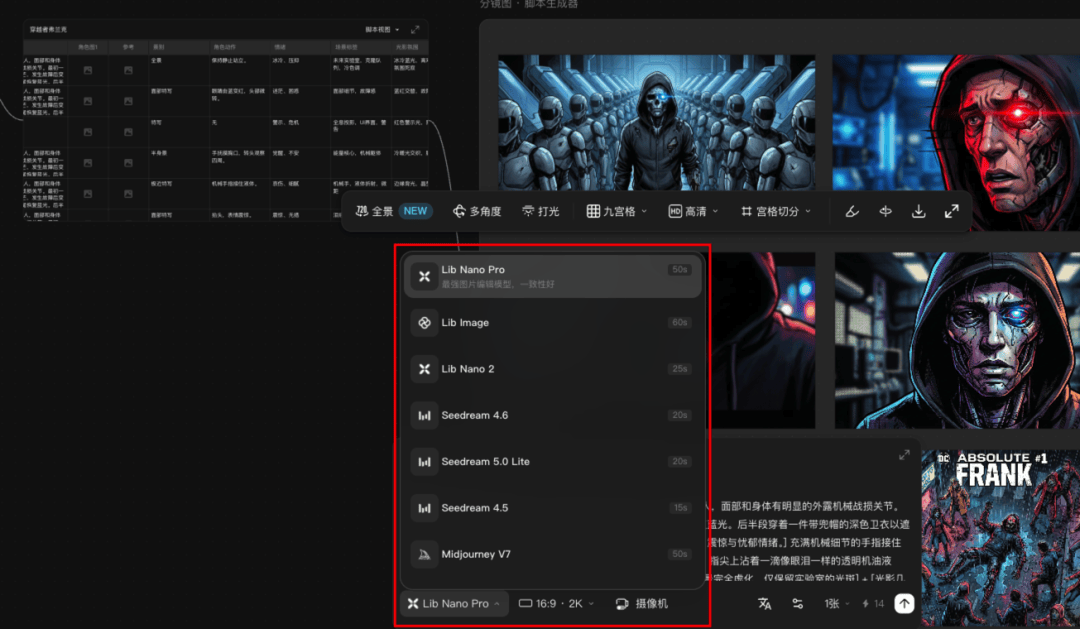
Task: Open the 脚本视图 script view dropdown
Action: pyautogui.click(x=382, y=30)
